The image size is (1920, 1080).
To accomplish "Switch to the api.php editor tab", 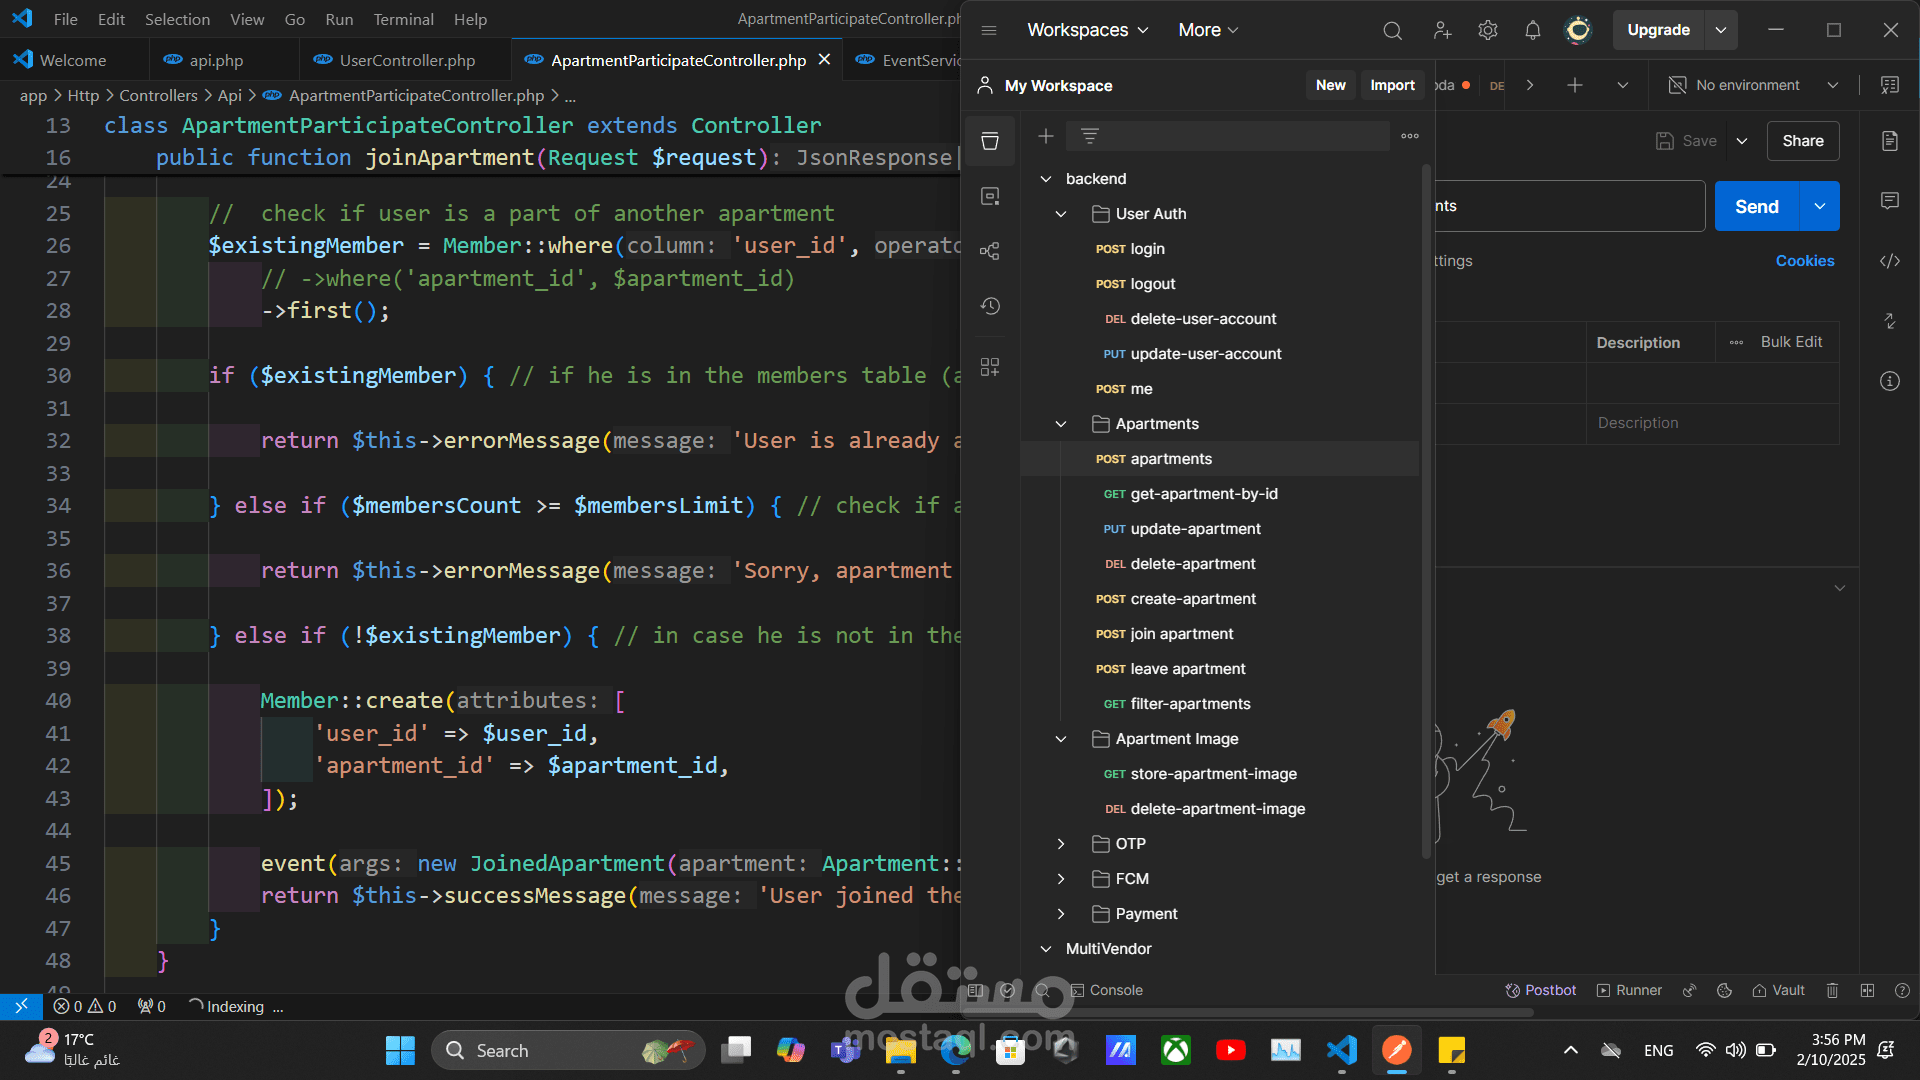I will (216, 60).
